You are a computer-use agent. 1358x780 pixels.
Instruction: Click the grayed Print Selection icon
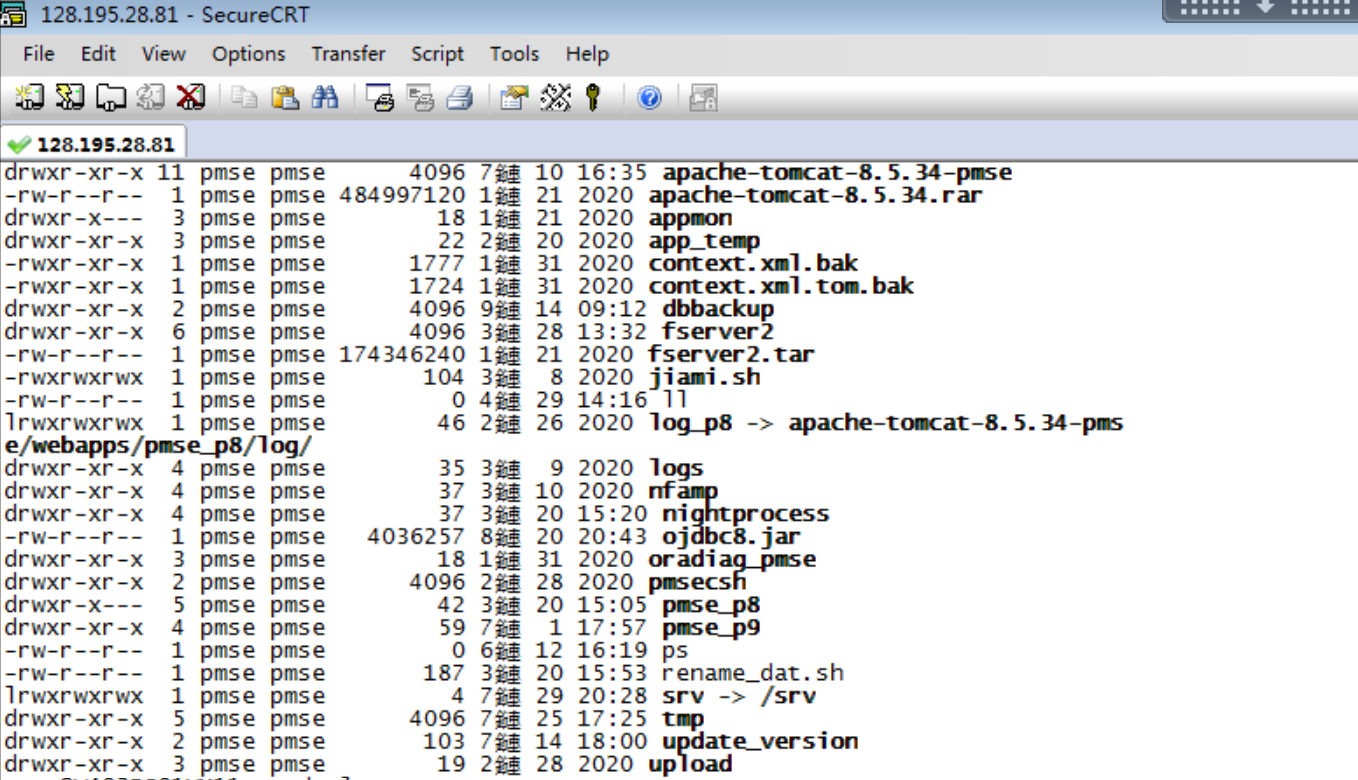(x=420, y=97)
